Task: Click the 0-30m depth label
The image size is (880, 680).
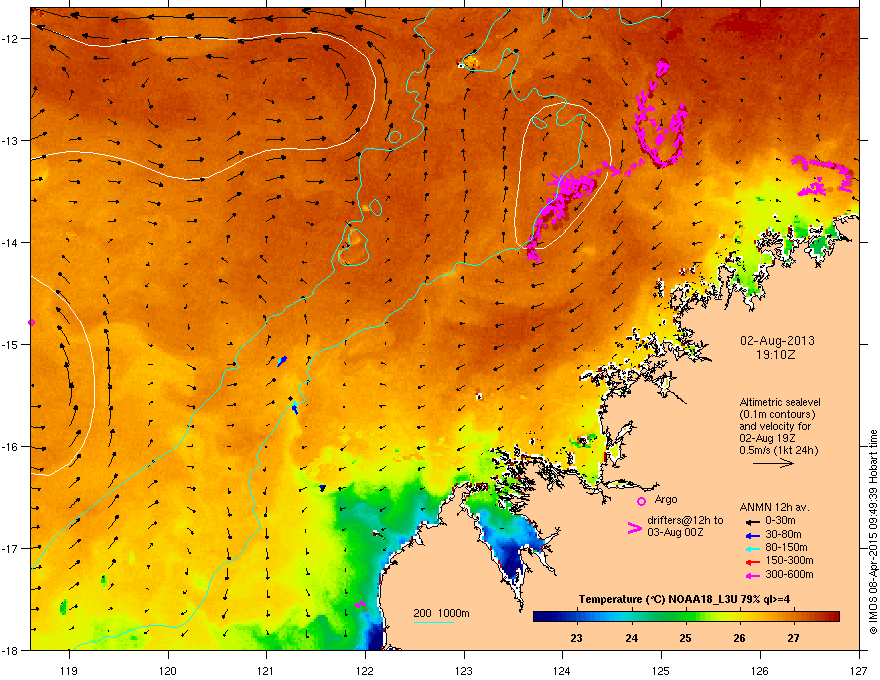Action: point(780,521)
